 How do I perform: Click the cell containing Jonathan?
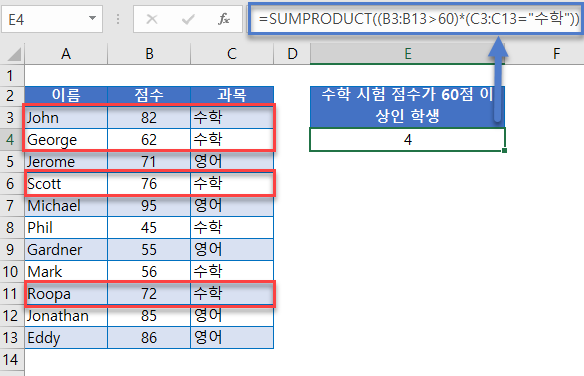tap(66, 316)
